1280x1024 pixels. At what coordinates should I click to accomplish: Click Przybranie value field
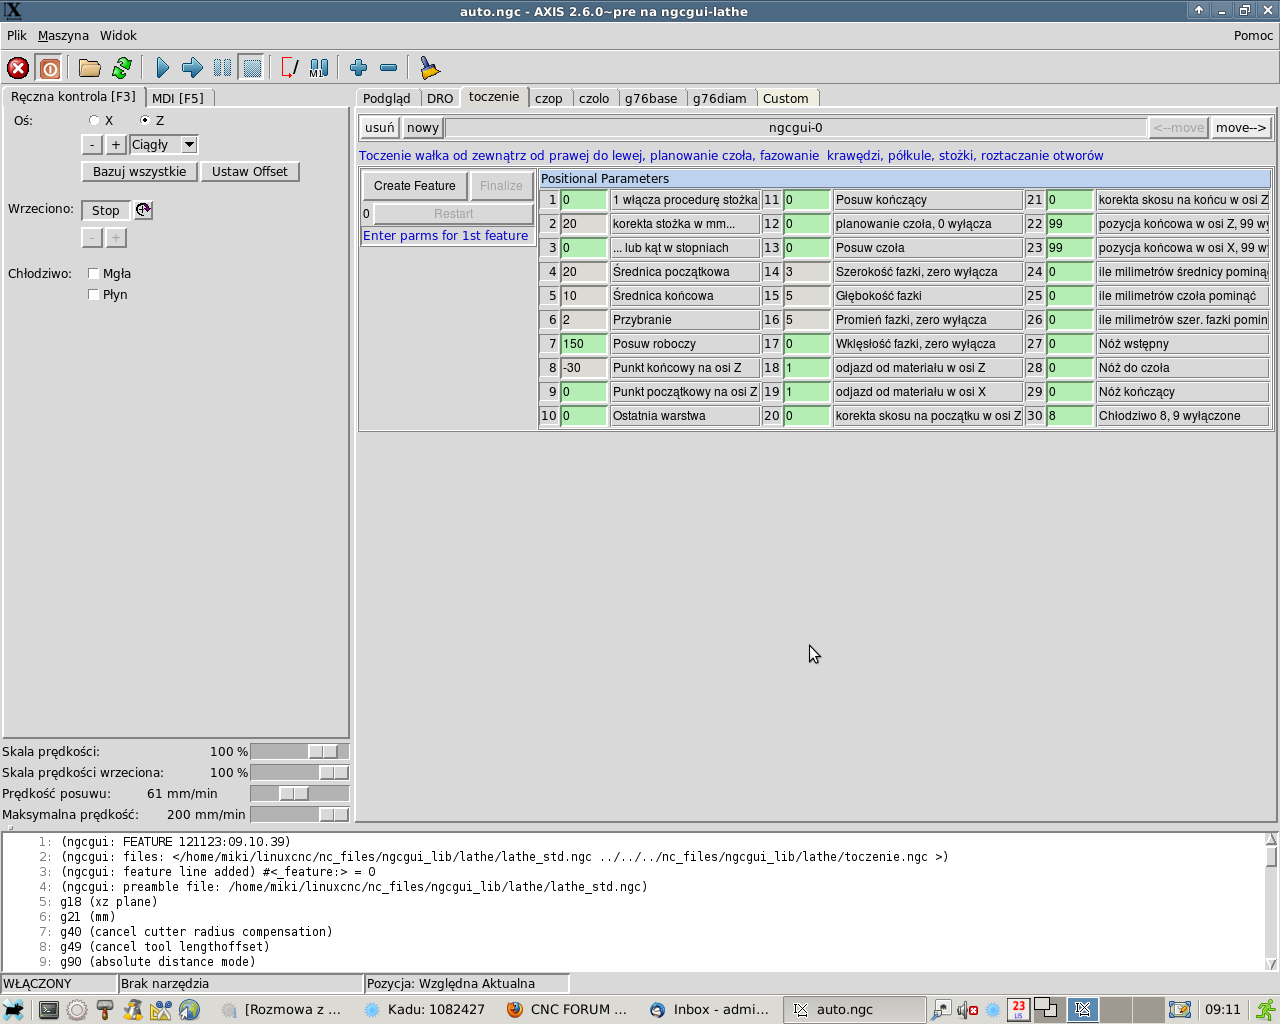click(x=584, y=320)
